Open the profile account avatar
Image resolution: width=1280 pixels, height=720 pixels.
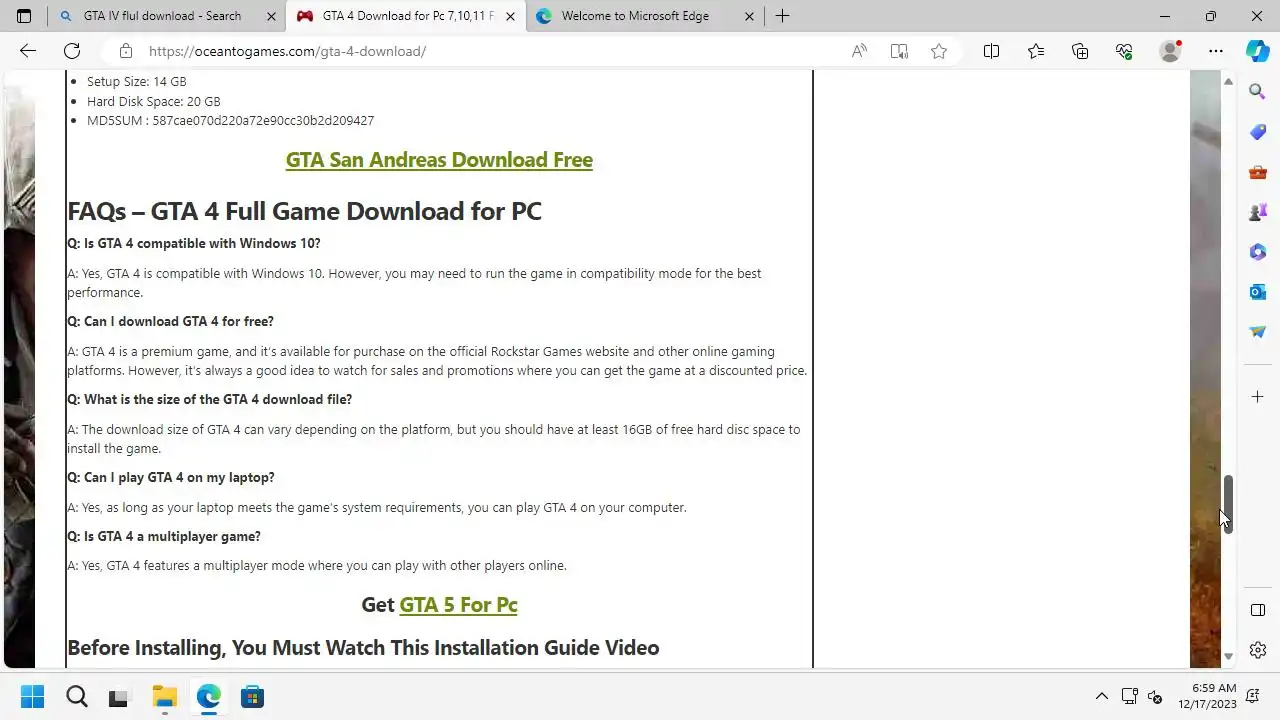pos(1169,51)
